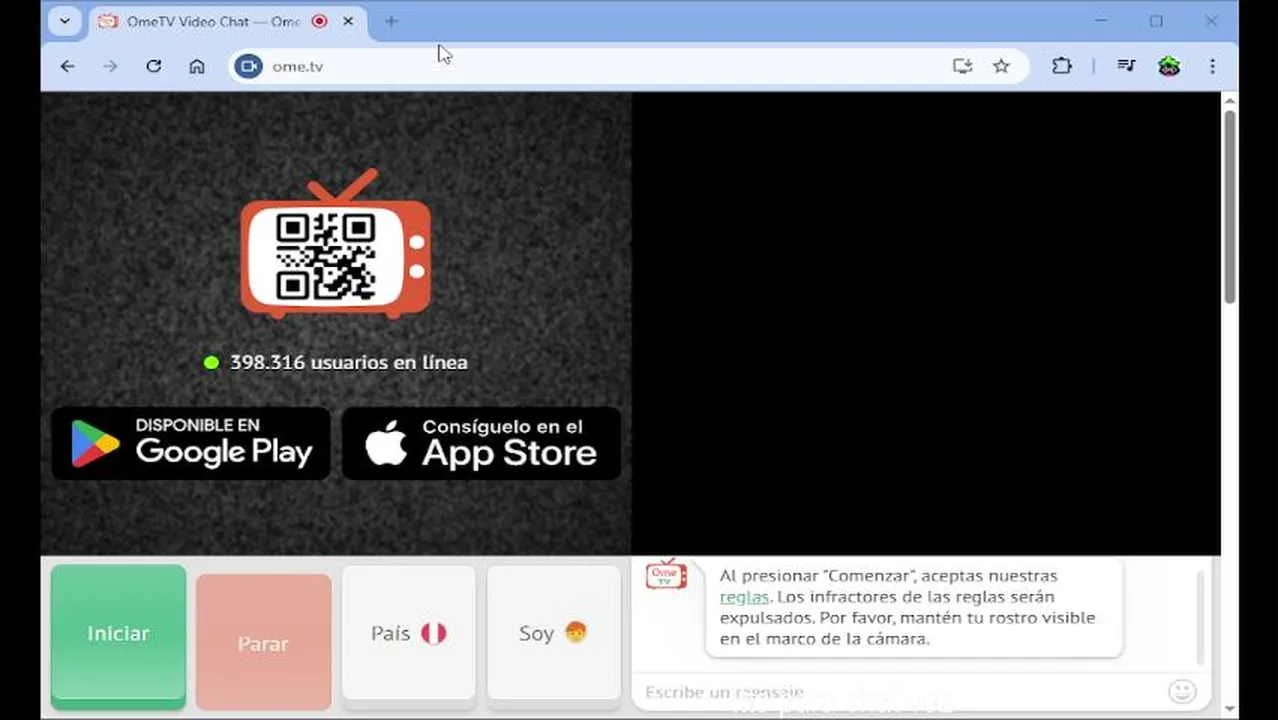Click the Parar button

[x=263, y=641]
